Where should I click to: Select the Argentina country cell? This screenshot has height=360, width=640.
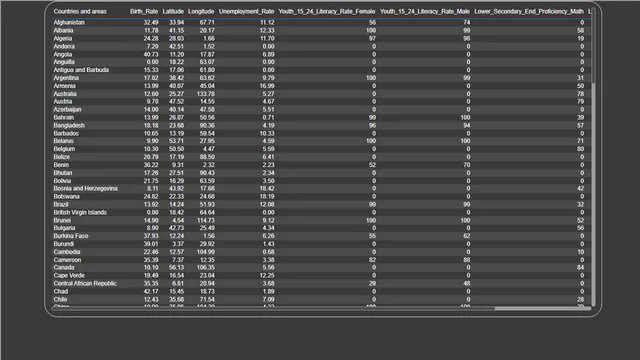(x=66, y=78)
